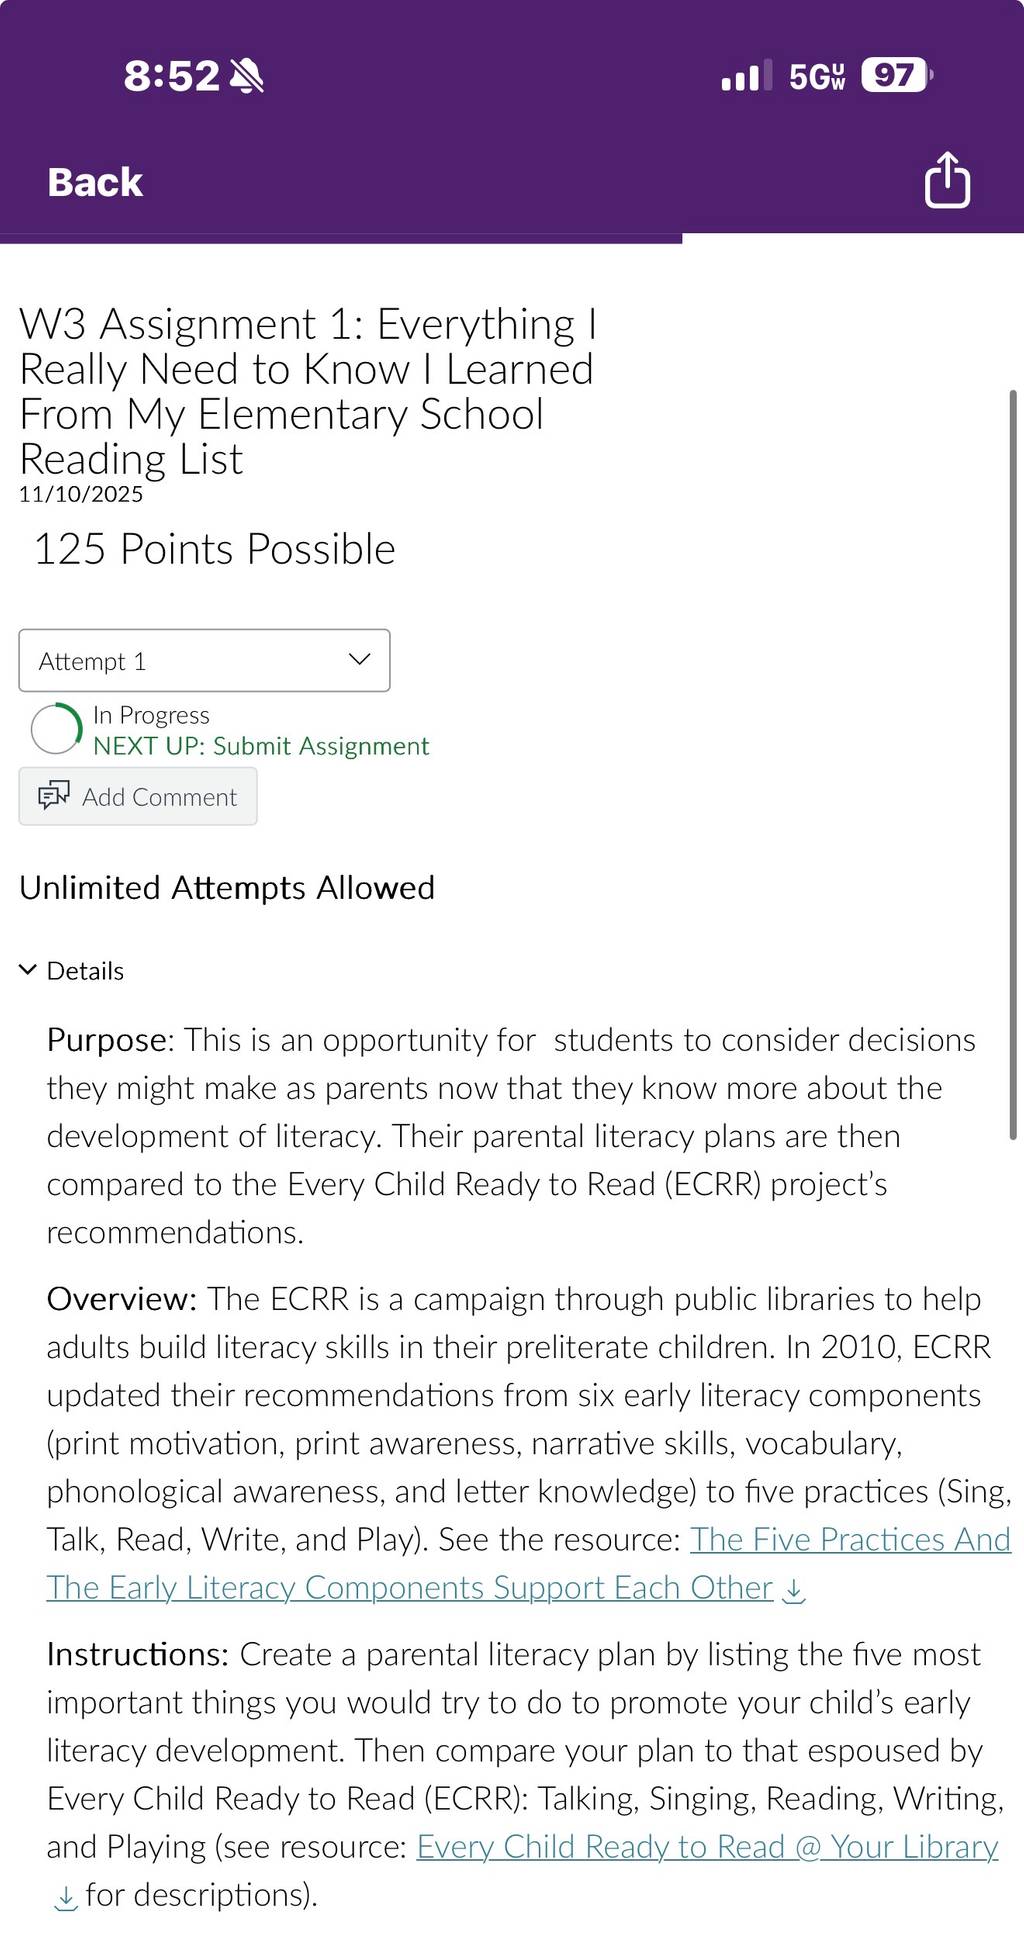Tap the assignment title heading
This screenshot has height=1936, width=1024.
click(x=308, y=391)
